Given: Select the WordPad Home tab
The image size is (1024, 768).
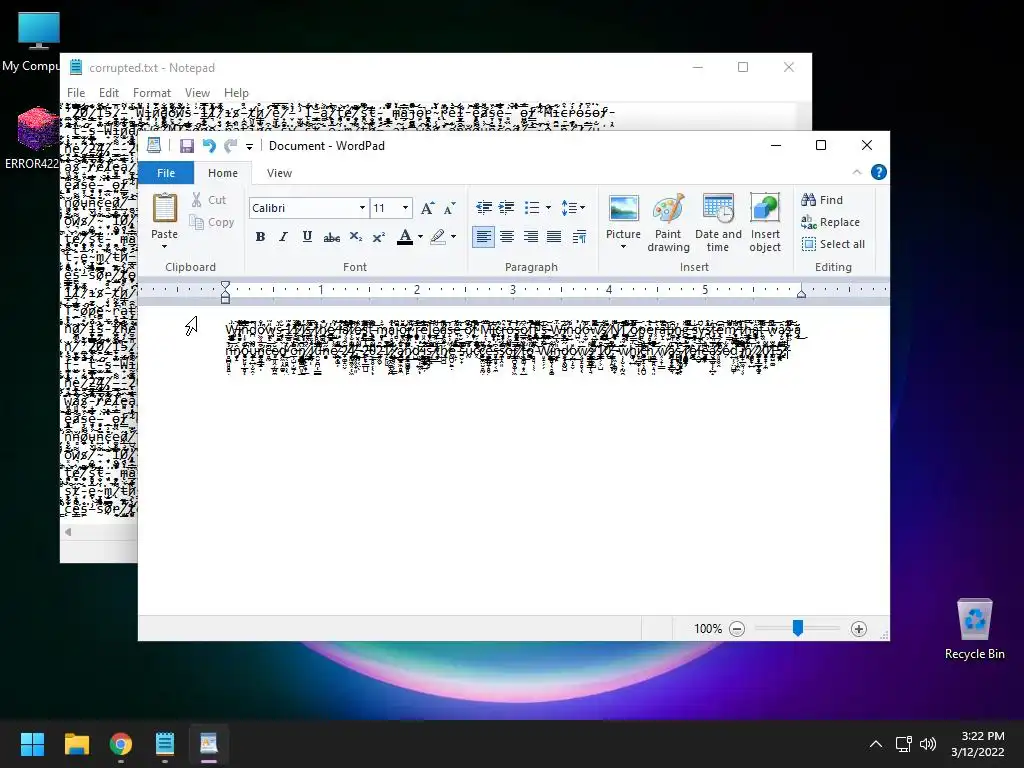Looking at the screenshot, I should pyautogui.click(x=223, y=173).
